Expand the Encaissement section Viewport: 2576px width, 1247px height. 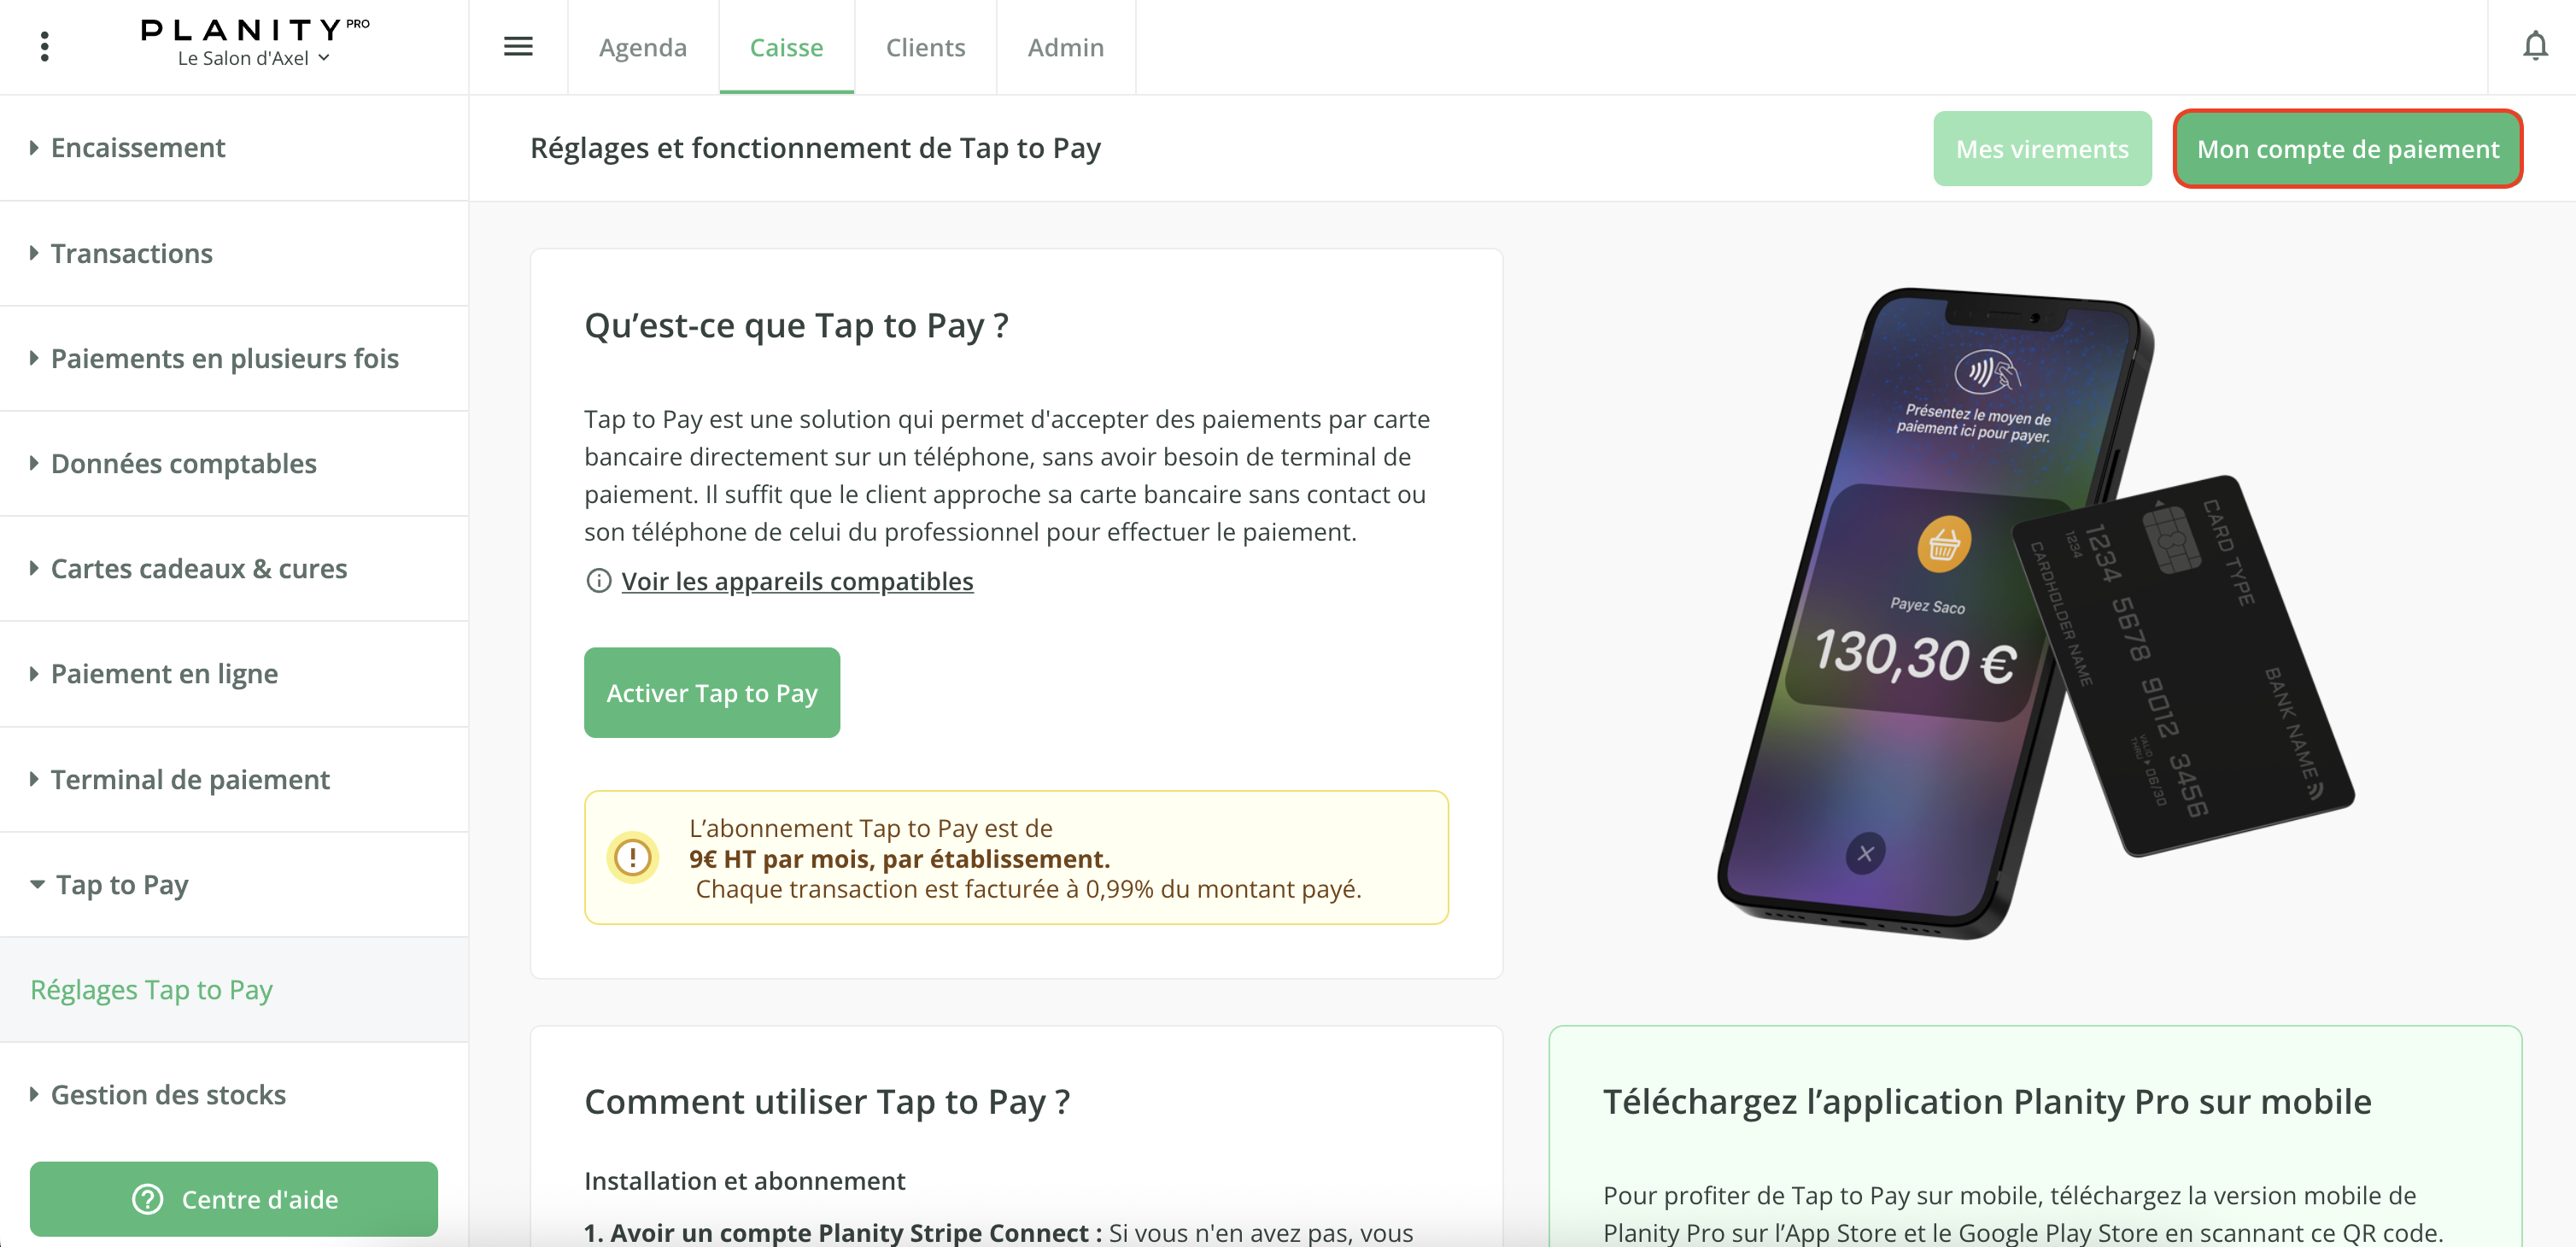click(138, 148)
